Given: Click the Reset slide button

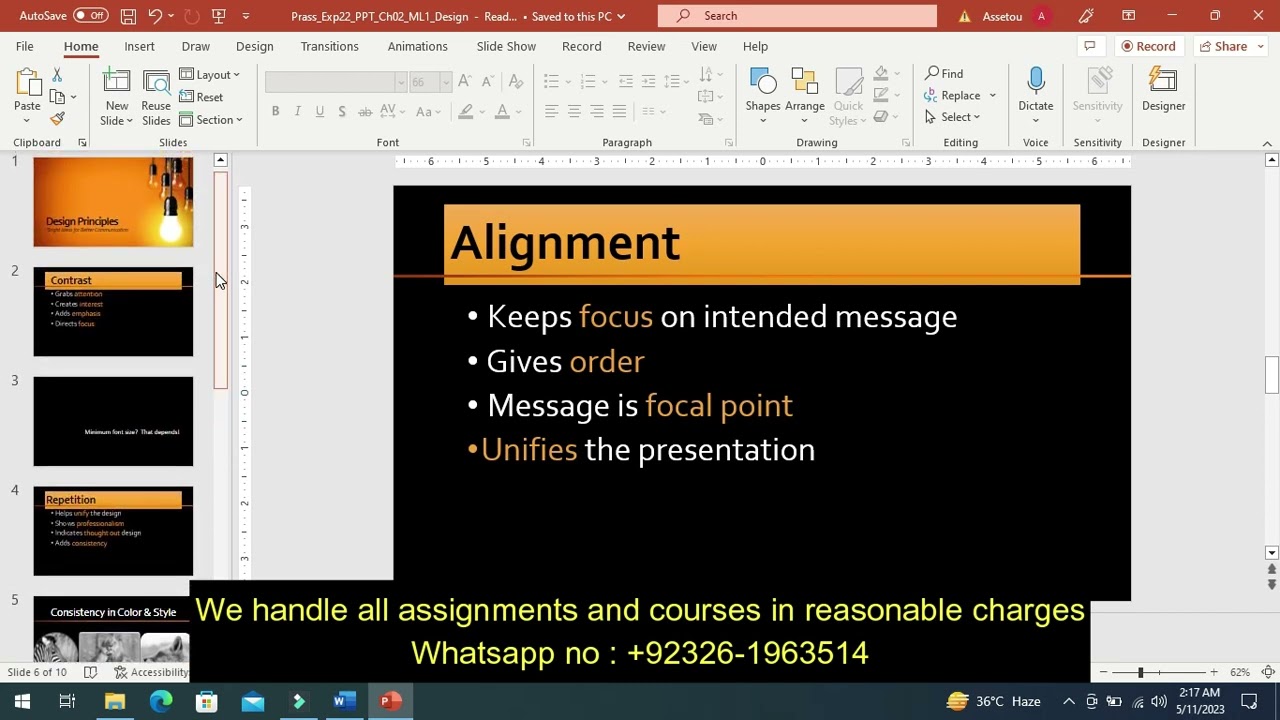Looking at the screenshot, I should tap(201, 97).
